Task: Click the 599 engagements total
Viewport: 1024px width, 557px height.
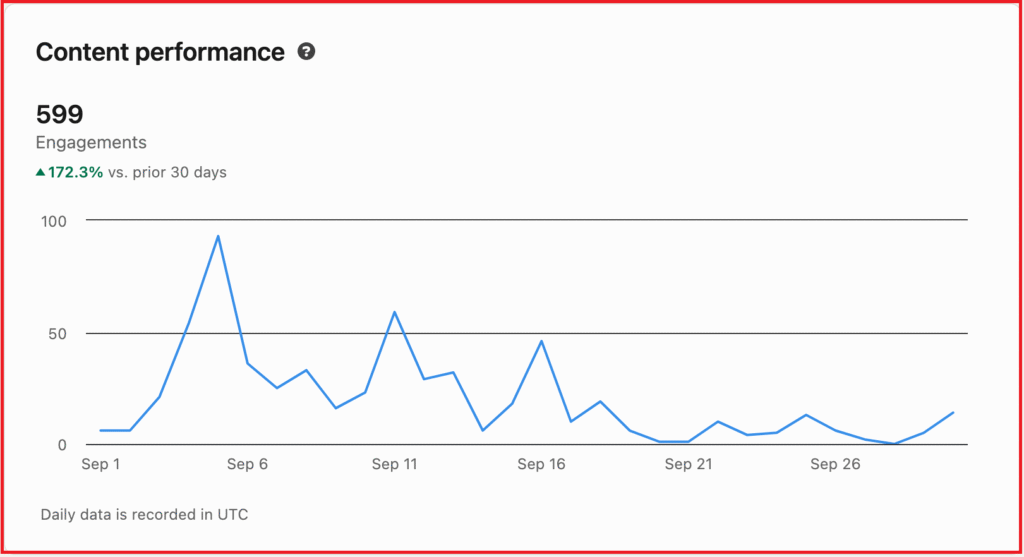Action: (59, 114)
